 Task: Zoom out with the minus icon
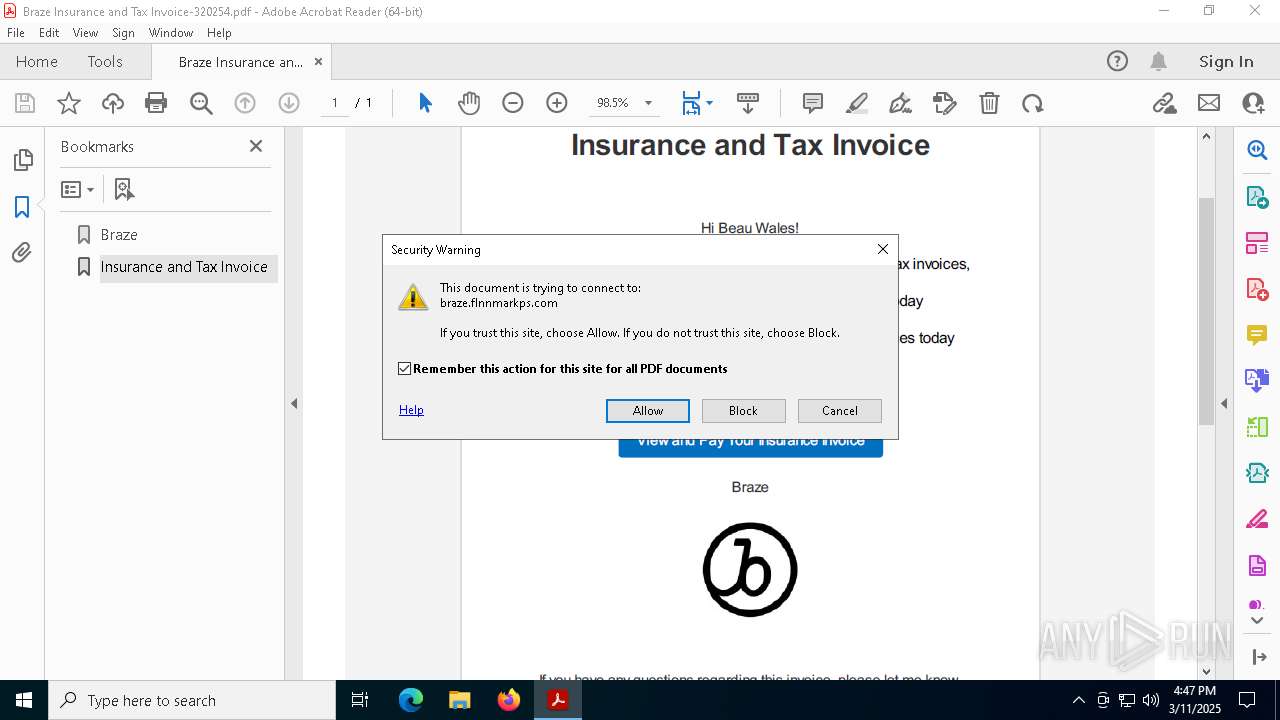coord(513,103)
